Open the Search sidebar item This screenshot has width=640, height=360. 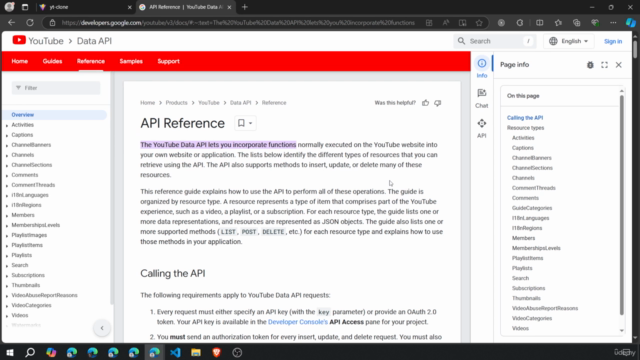click(x=20, y=265)
